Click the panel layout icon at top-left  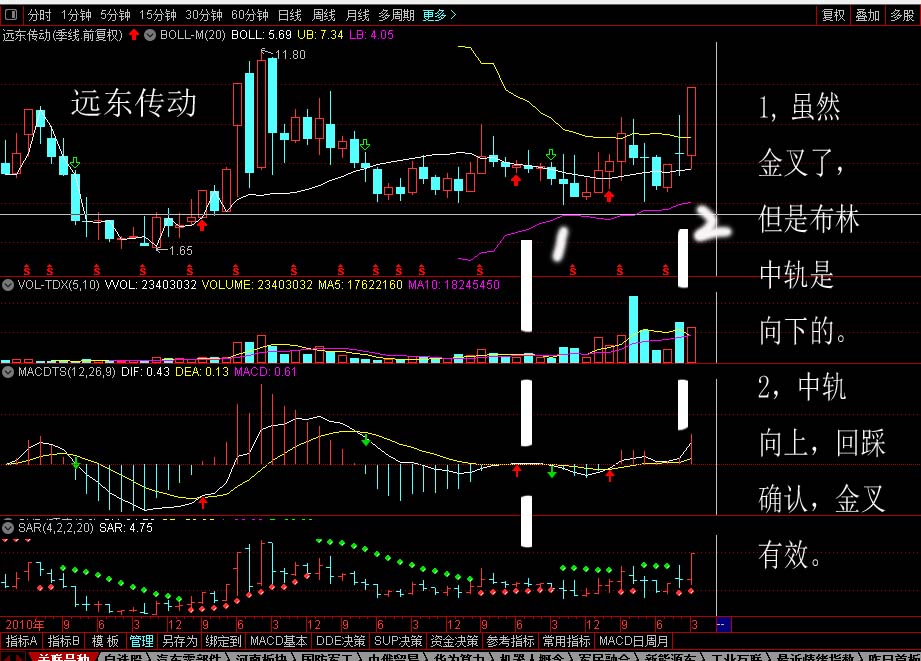[12, 15]
